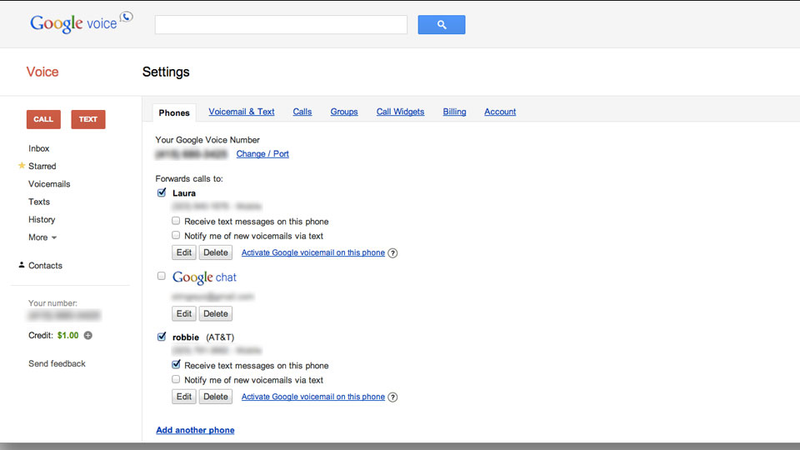Screen dimensions: 800x450
Task: Expand the More menu in sidebar
Action: (42, 237)
